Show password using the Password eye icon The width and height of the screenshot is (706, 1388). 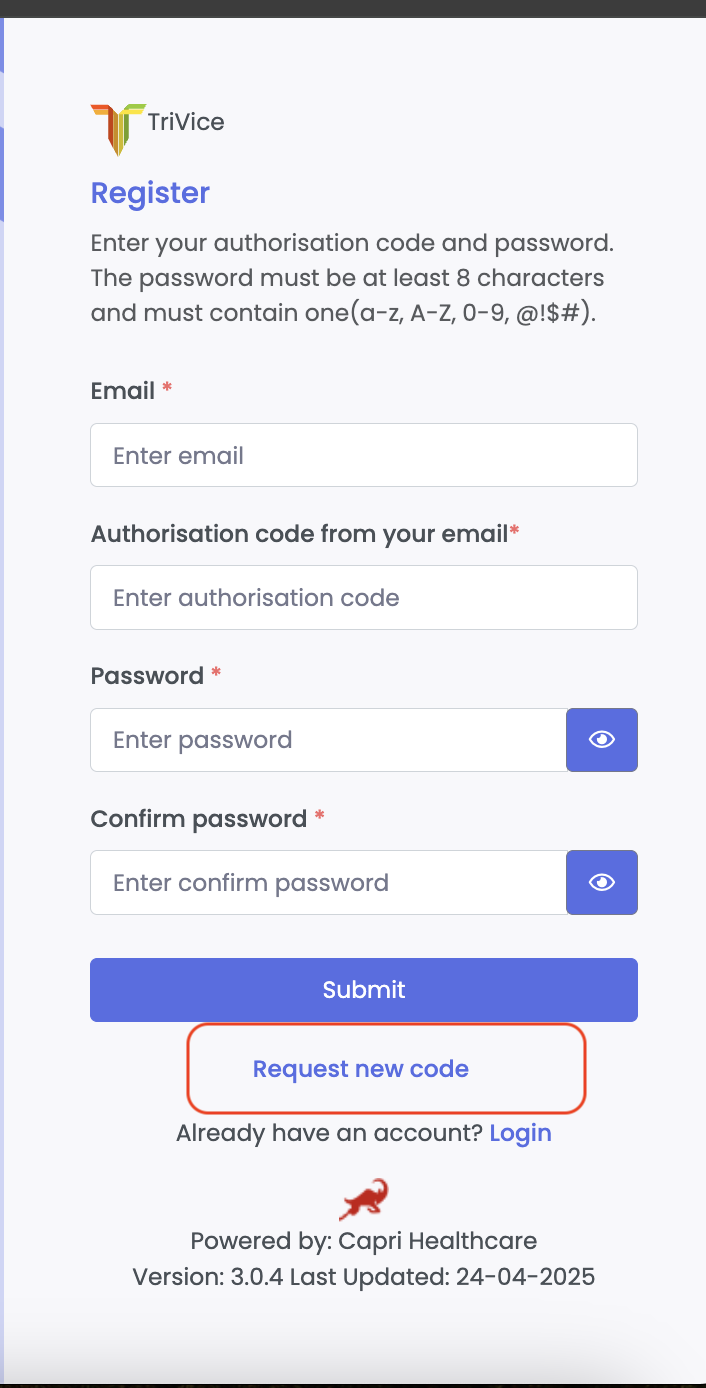[602, 740]
